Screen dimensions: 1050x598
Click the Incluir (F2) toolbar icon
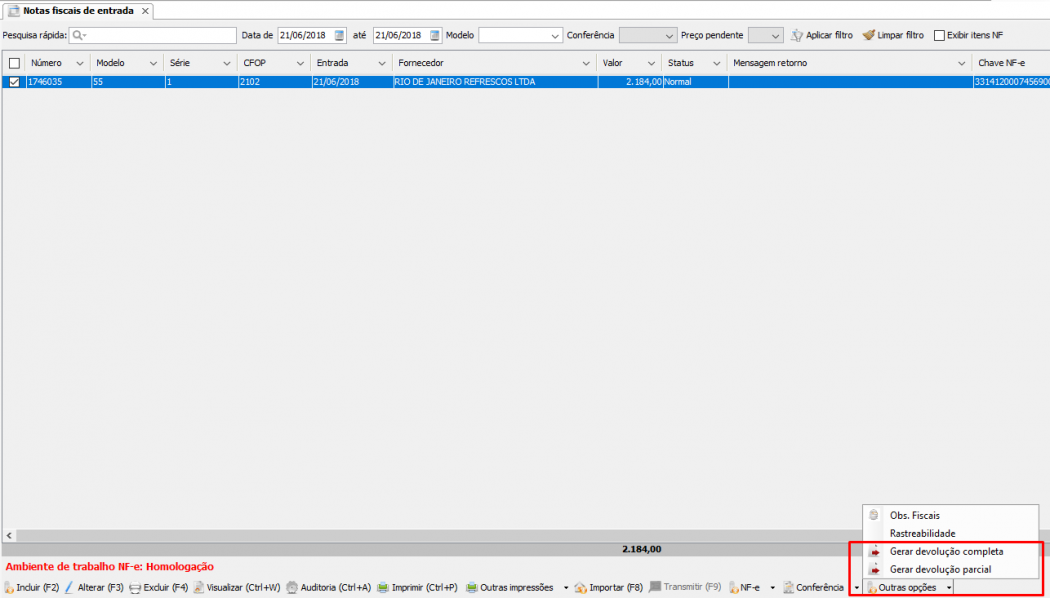9,588
